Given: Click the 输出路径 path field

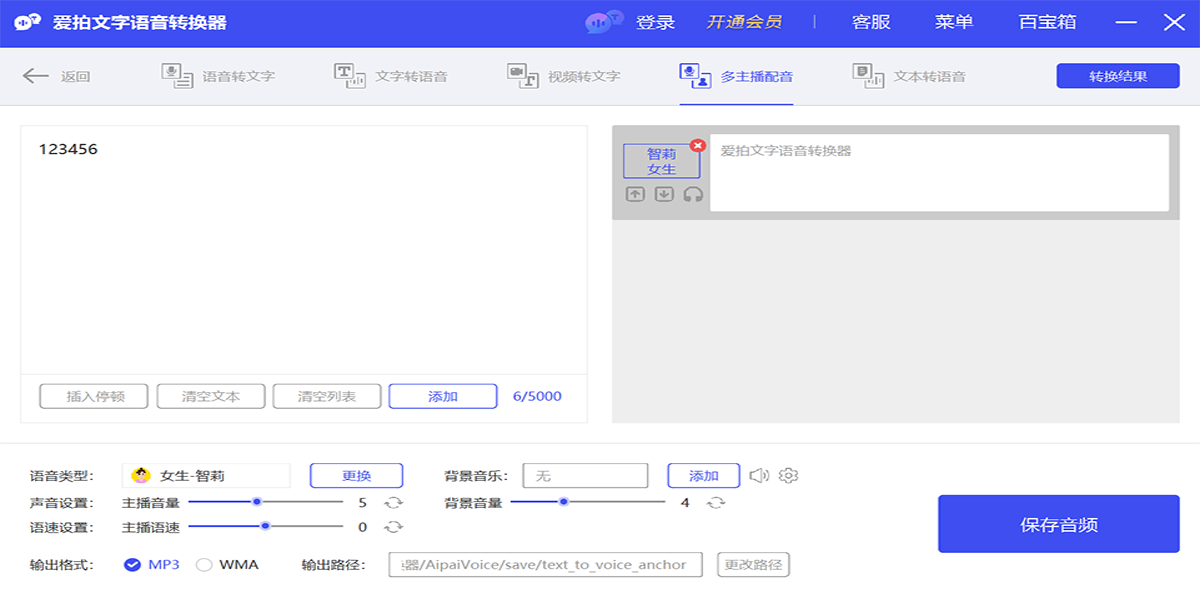Looking at the screenshot, I should pyautogui.click(x=546, y=565).
